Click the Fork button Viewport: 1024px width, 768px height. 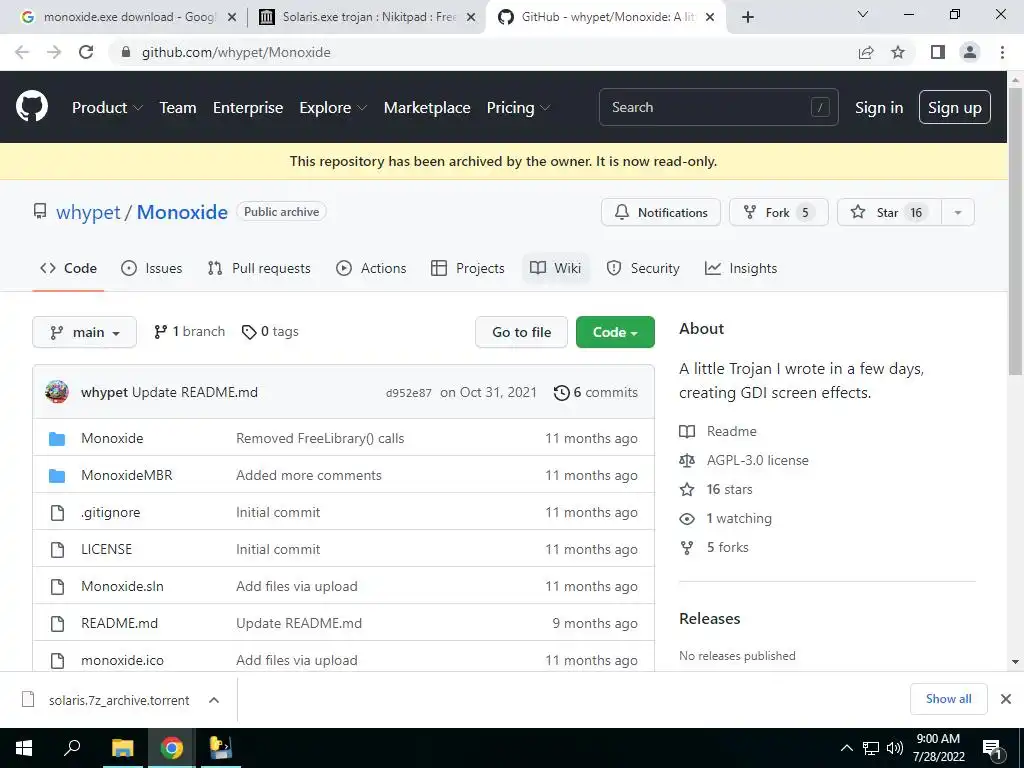tap(779, 212)
